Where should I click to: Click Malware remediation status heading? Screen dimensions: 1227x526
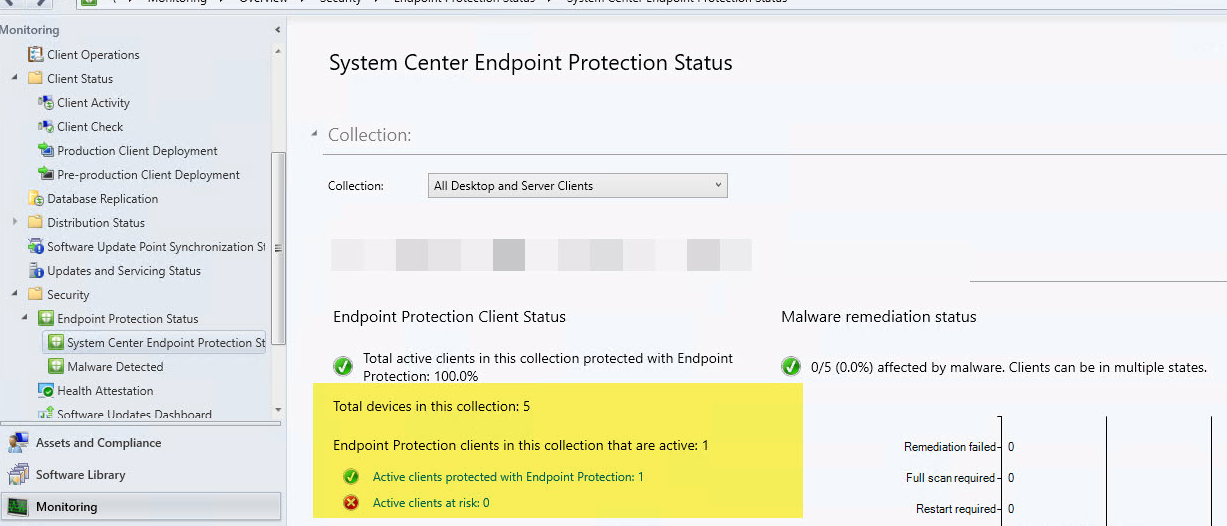point(879,317)
